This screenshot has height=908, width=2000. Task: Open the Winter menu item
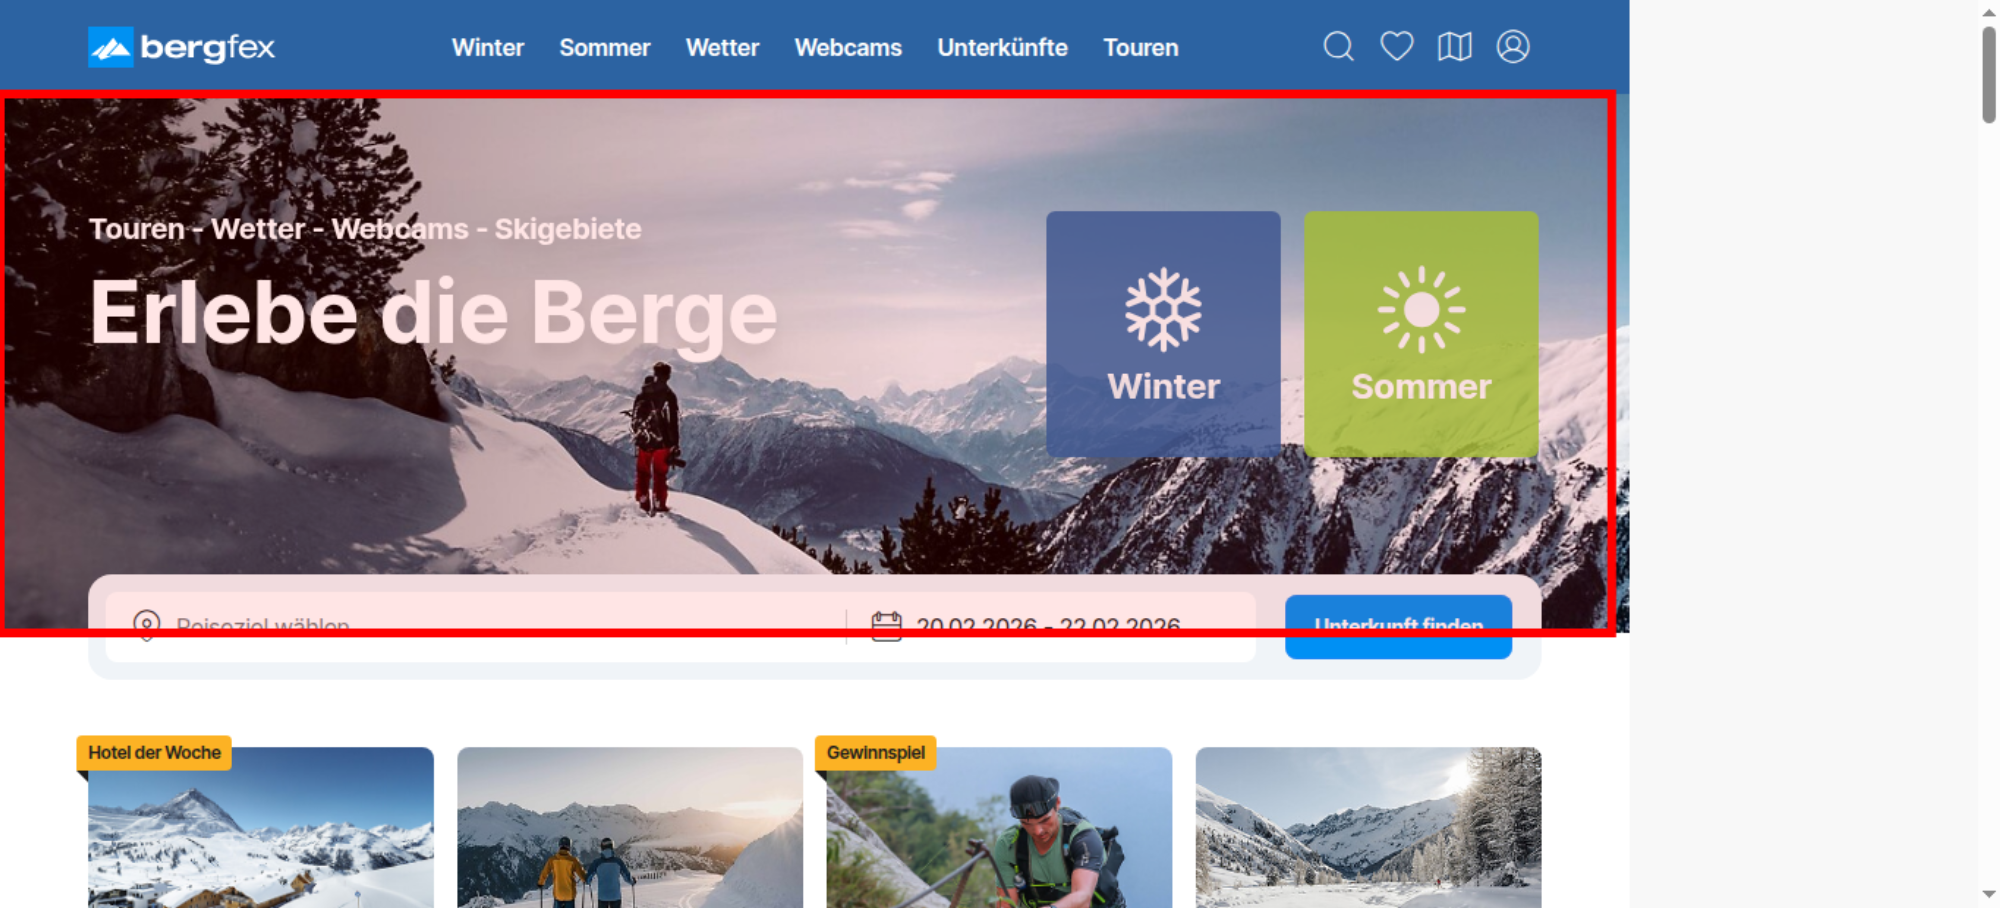pos(487,48)
